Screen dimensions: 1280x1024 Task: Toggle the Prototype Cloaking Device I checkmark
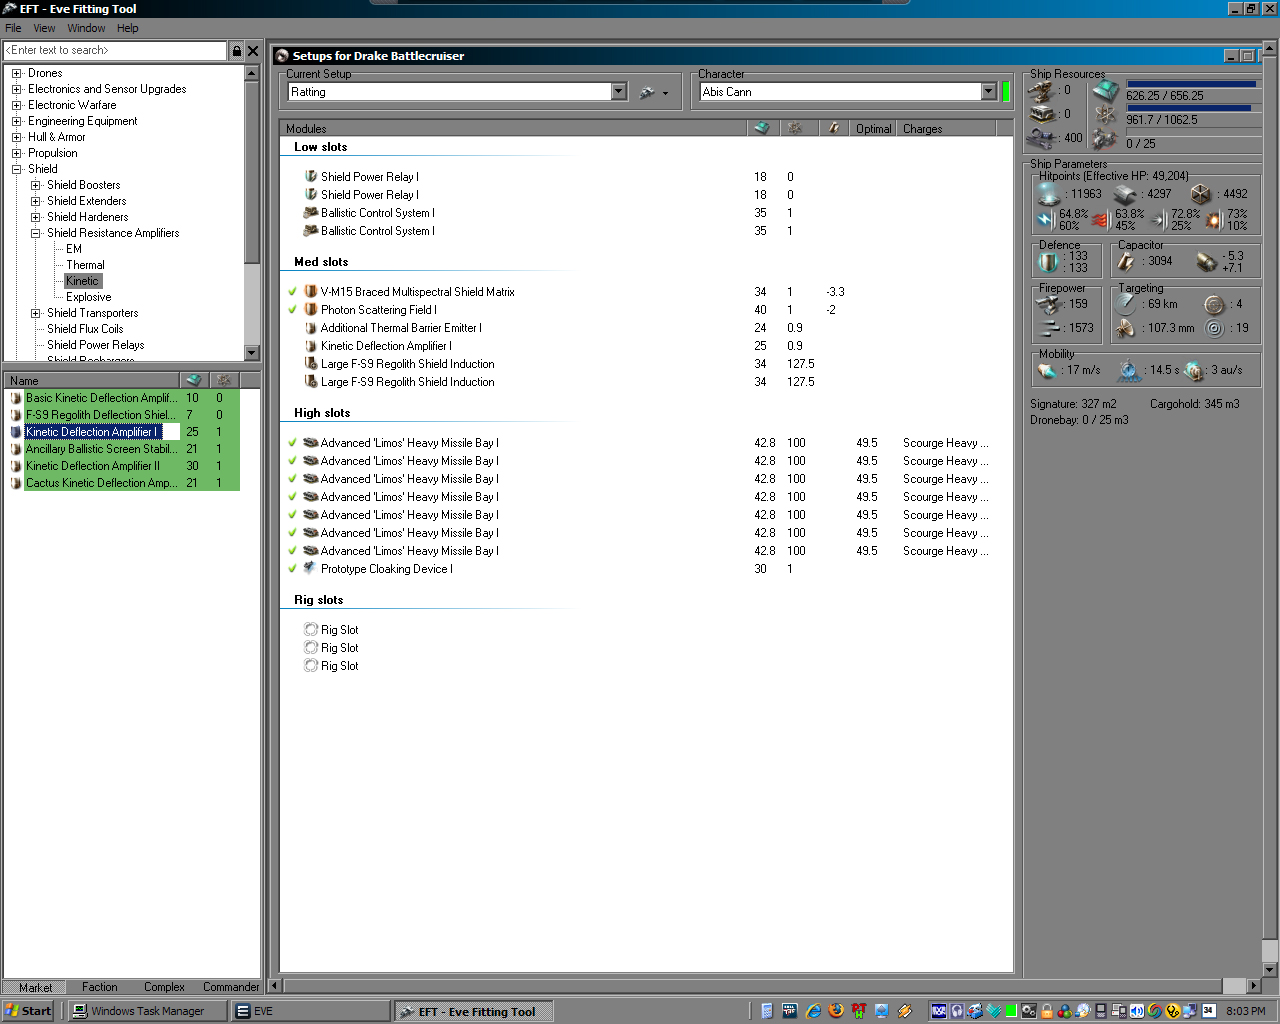(292, 569)
